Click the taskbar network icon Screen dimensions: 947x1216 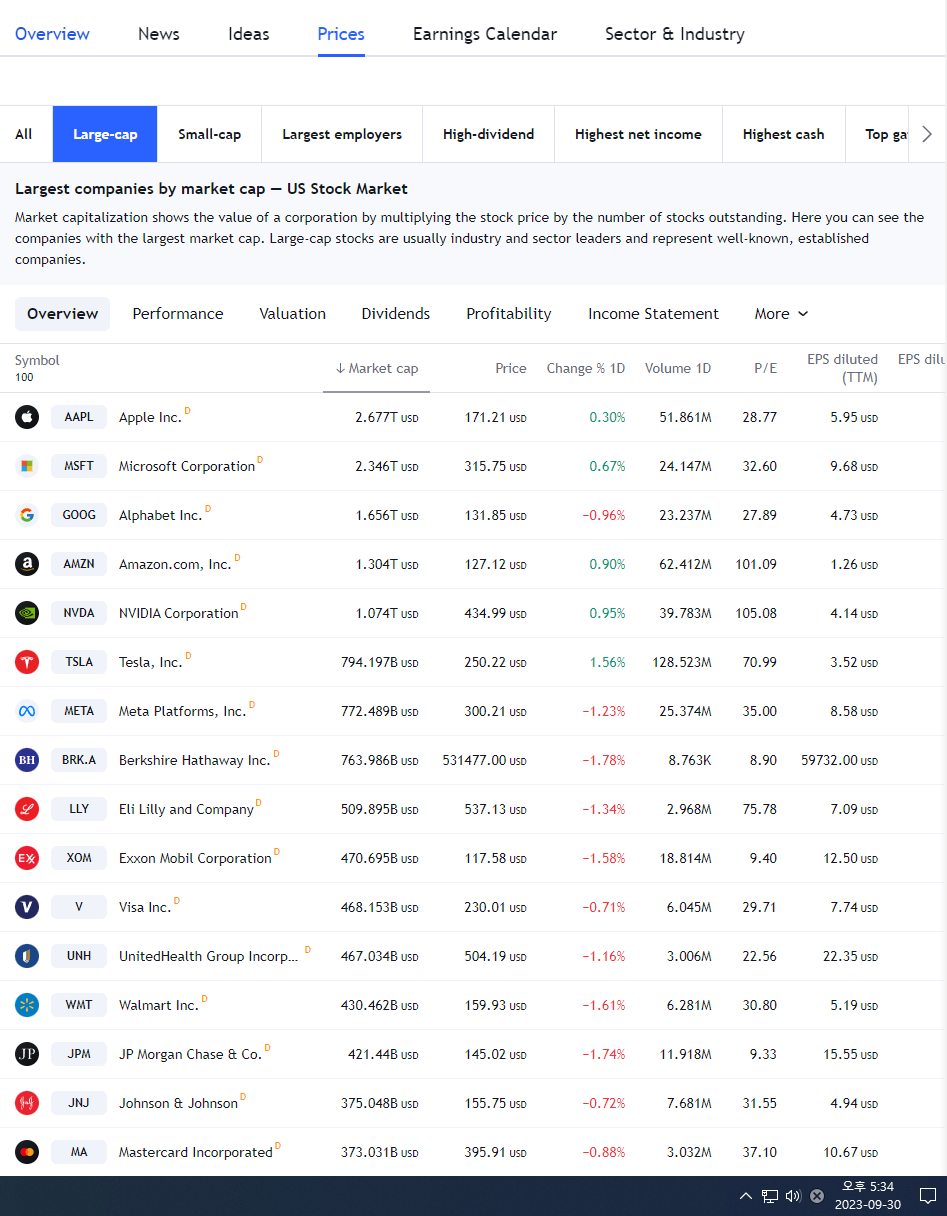pyautogui.click(x=770, y=1196)
